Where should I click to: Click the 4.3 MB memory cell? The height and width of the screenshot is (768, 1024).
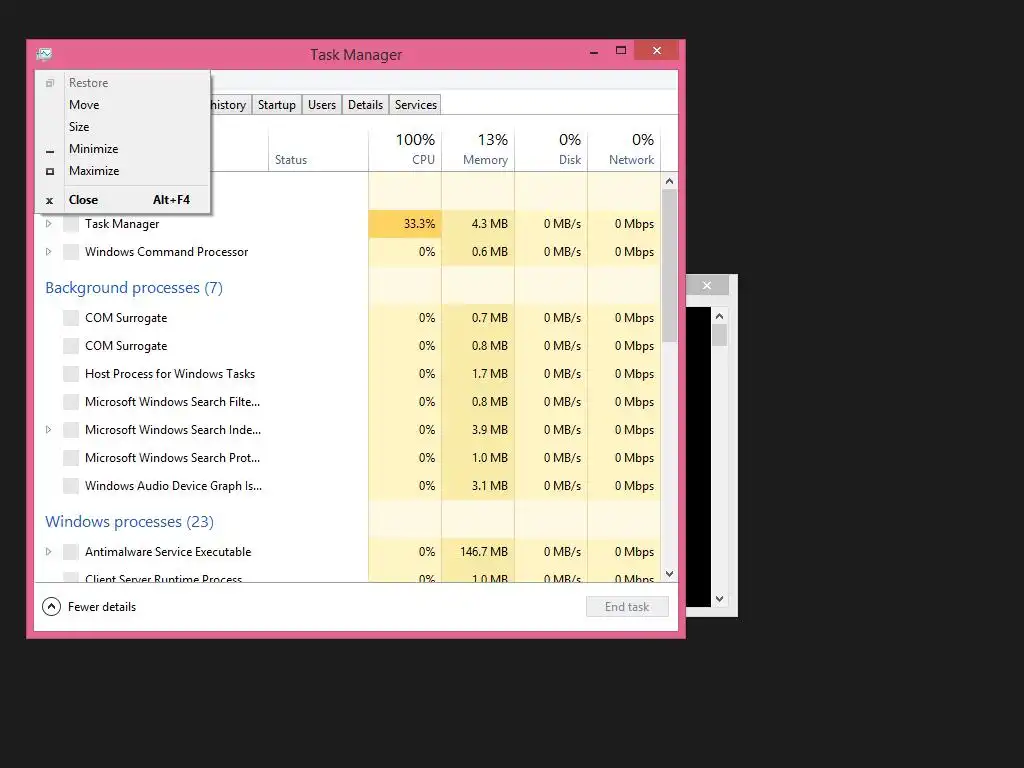click(478, 224)
